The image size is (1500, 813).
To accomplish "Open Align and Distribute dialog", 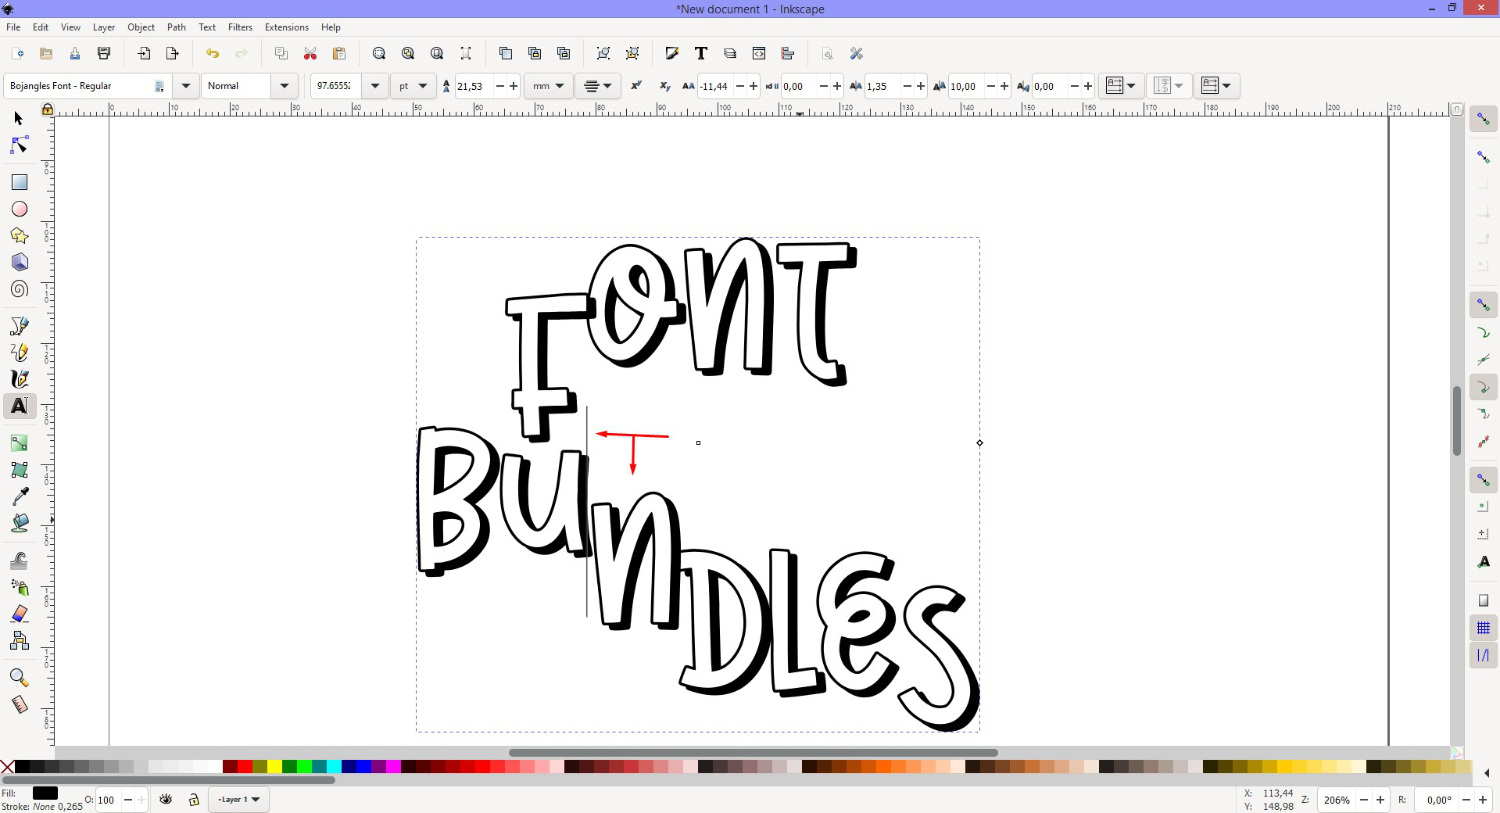I will tap(788, 54).
